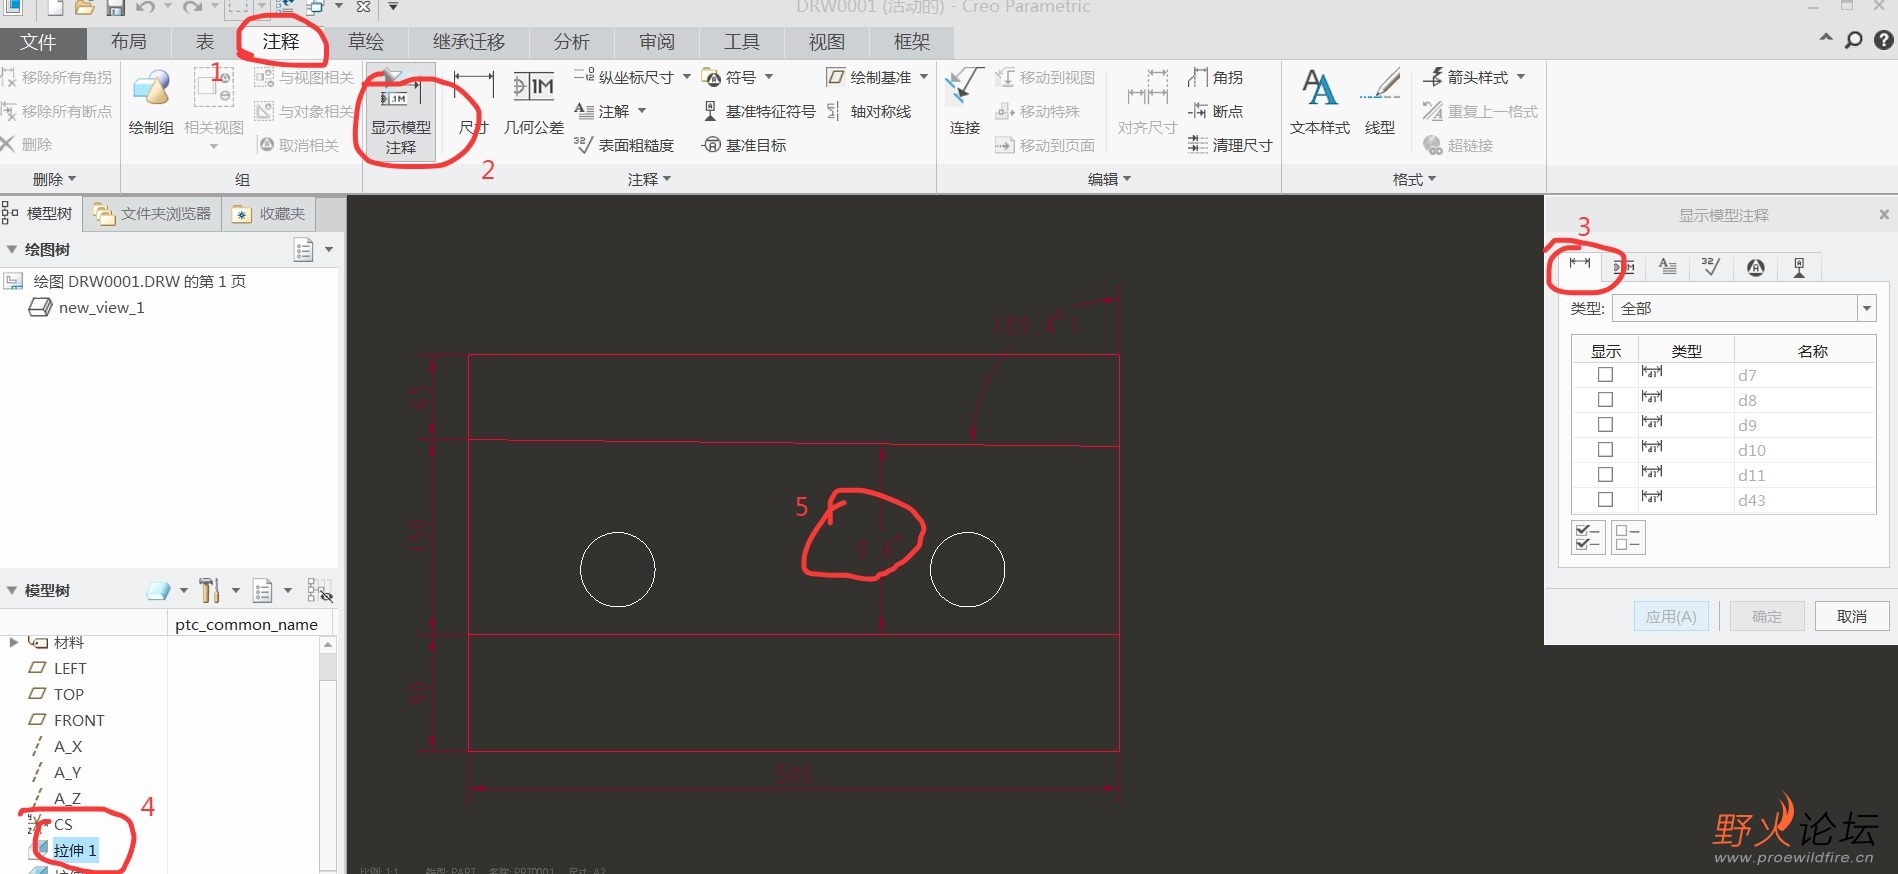This screenshot has width=1898, height=874.
Task: Click the 取消 button in the dialog
Action: [x=1852, y=616]
